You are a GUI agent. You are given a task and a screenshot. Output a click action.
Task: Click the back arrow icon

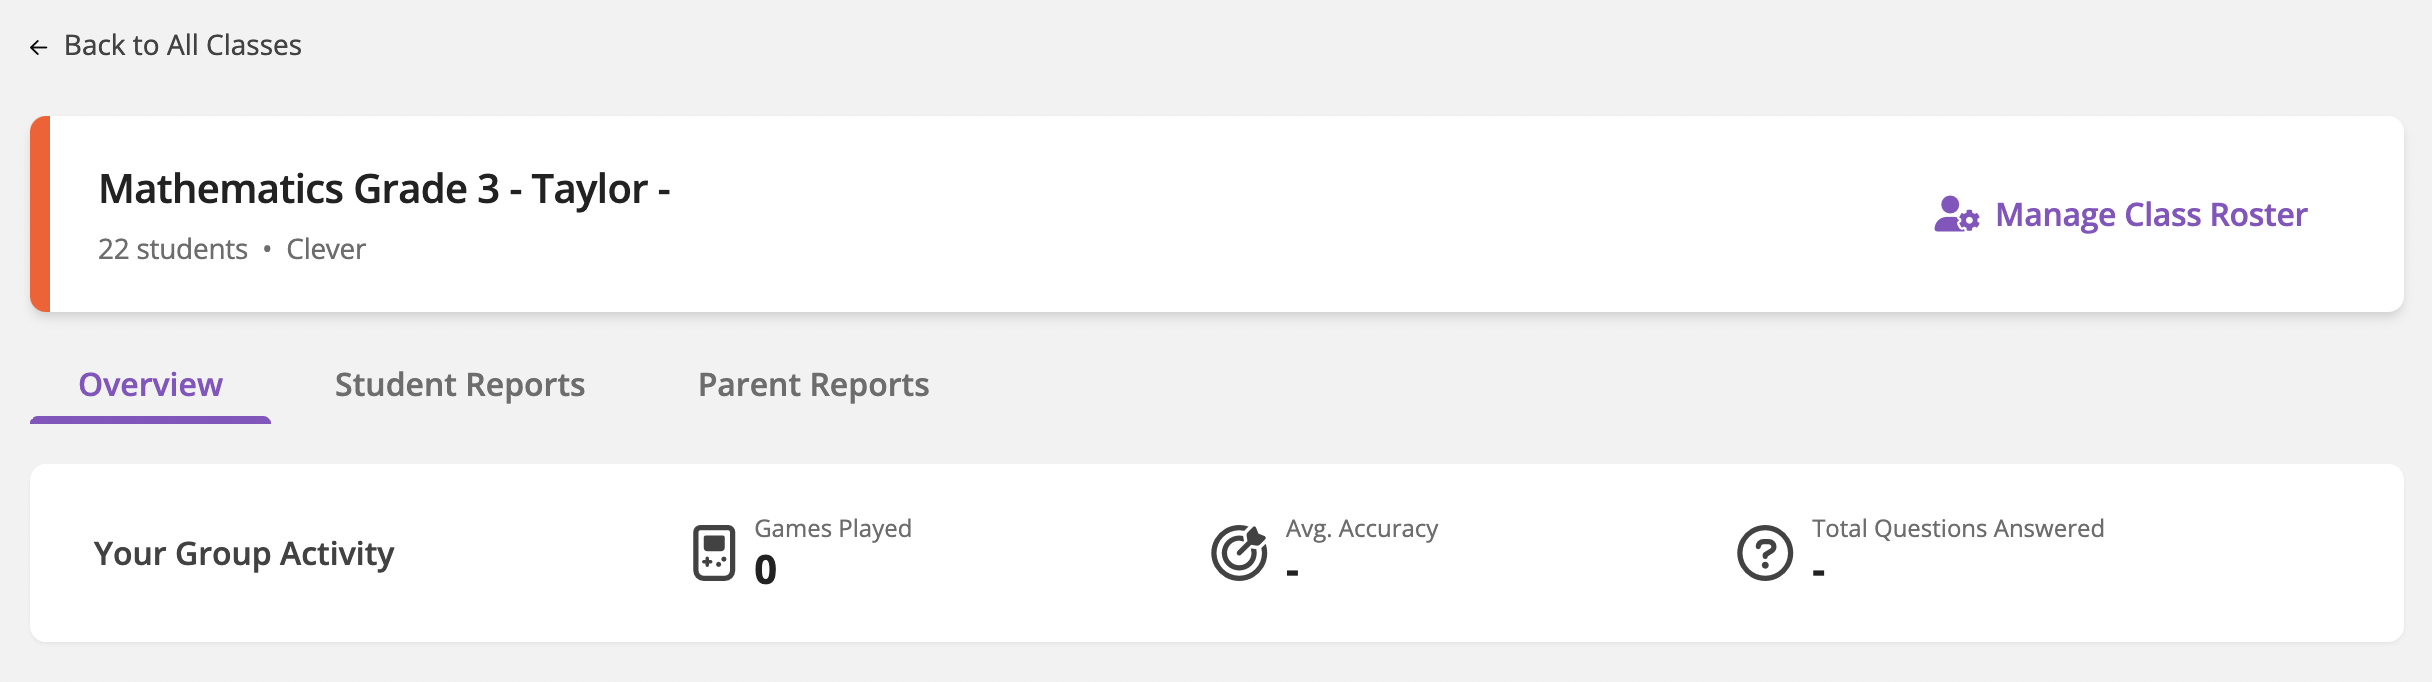(39, 47)
